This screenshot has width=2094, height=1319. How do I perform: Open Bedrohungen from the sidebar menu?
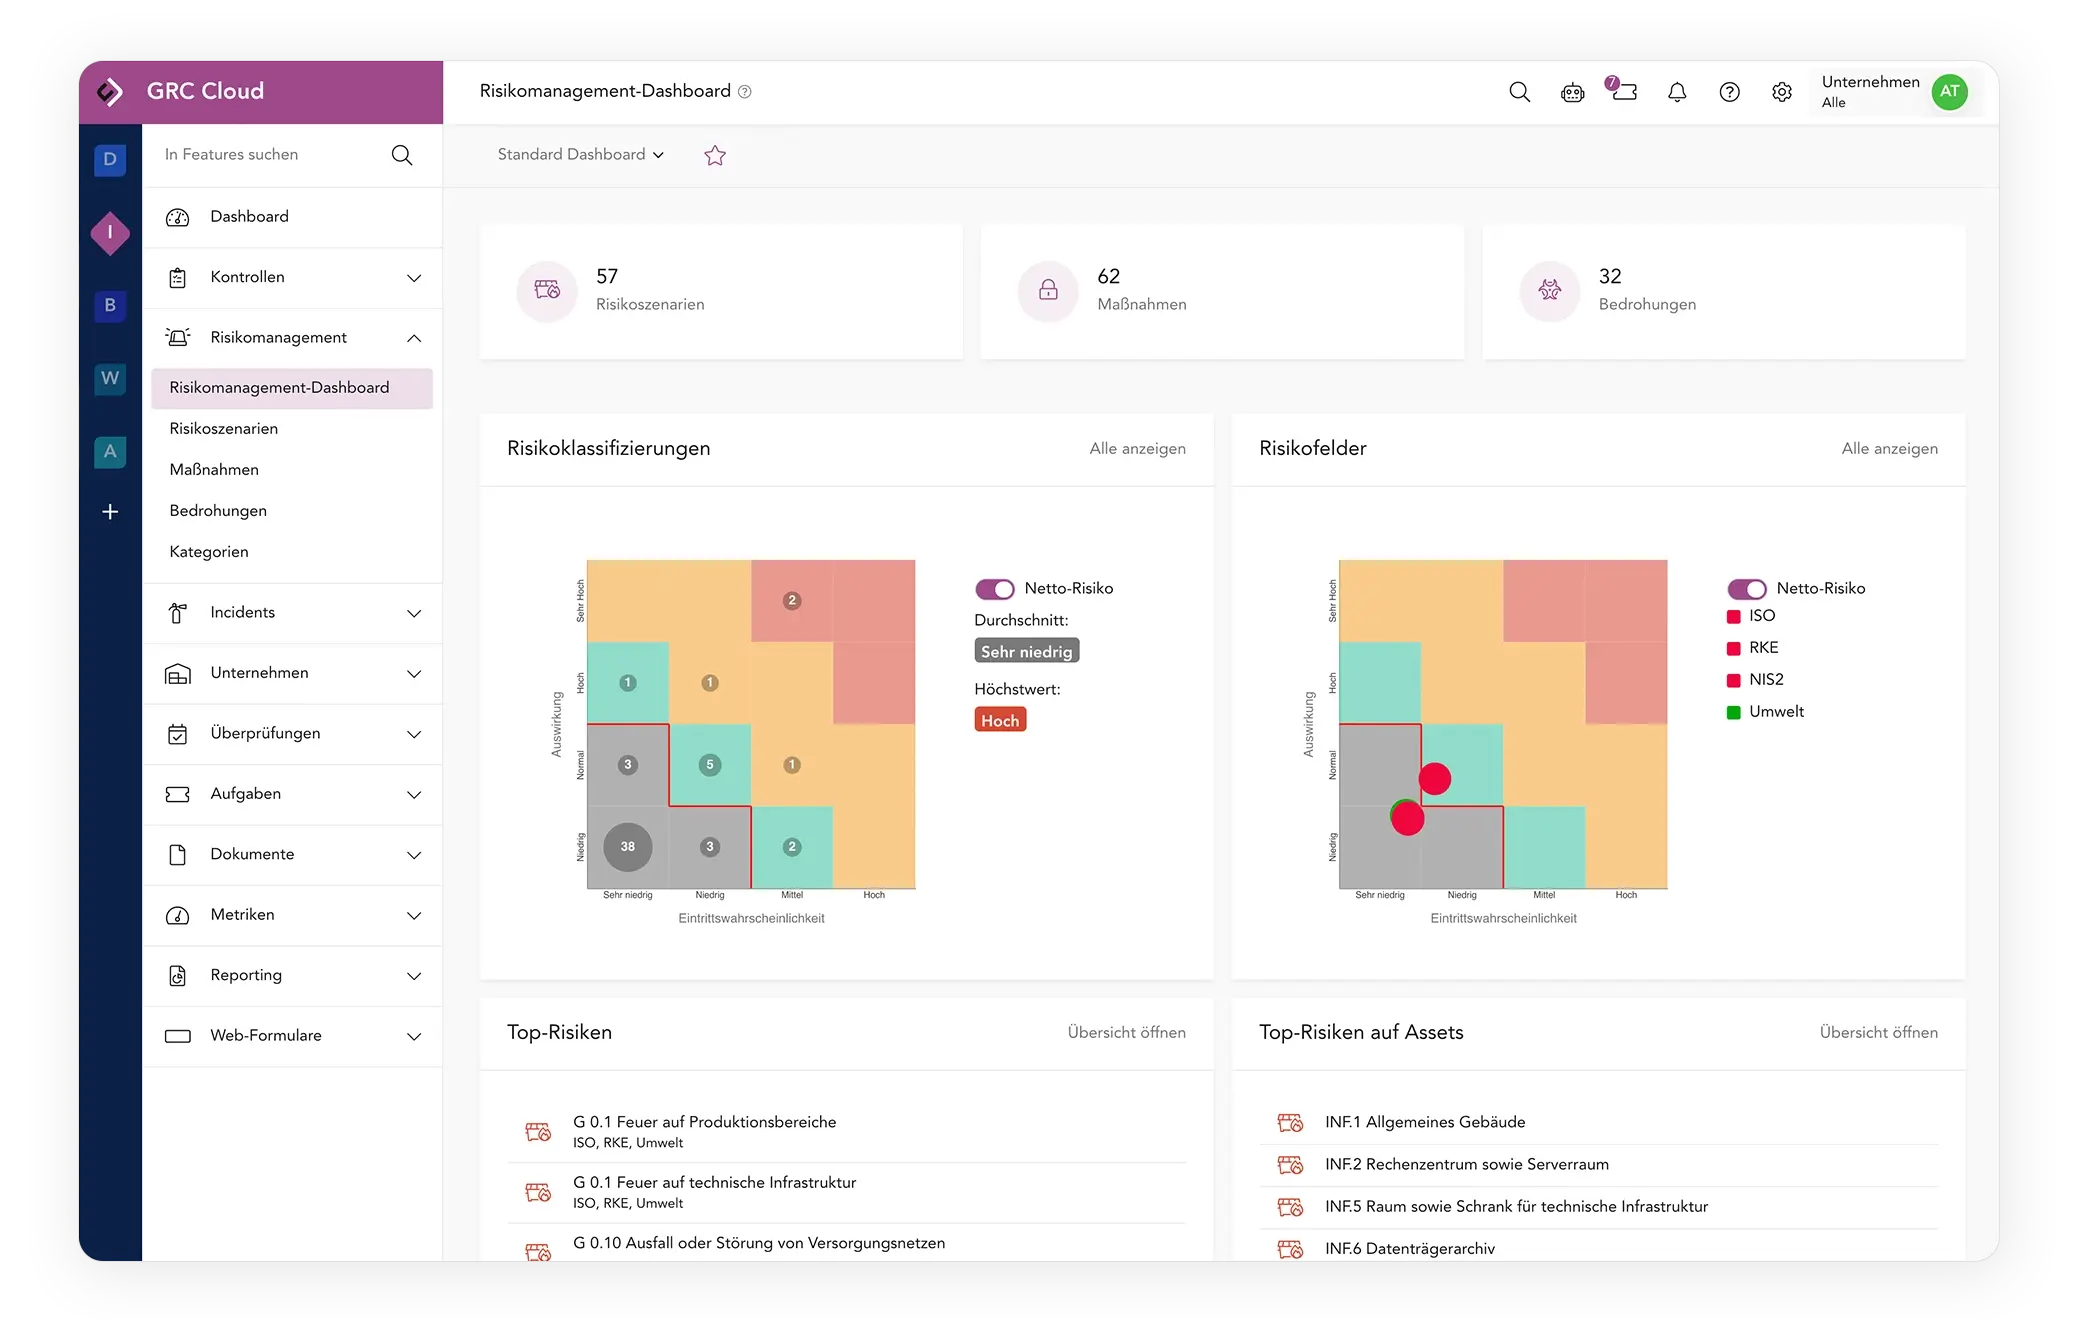(x=217, y=510)
